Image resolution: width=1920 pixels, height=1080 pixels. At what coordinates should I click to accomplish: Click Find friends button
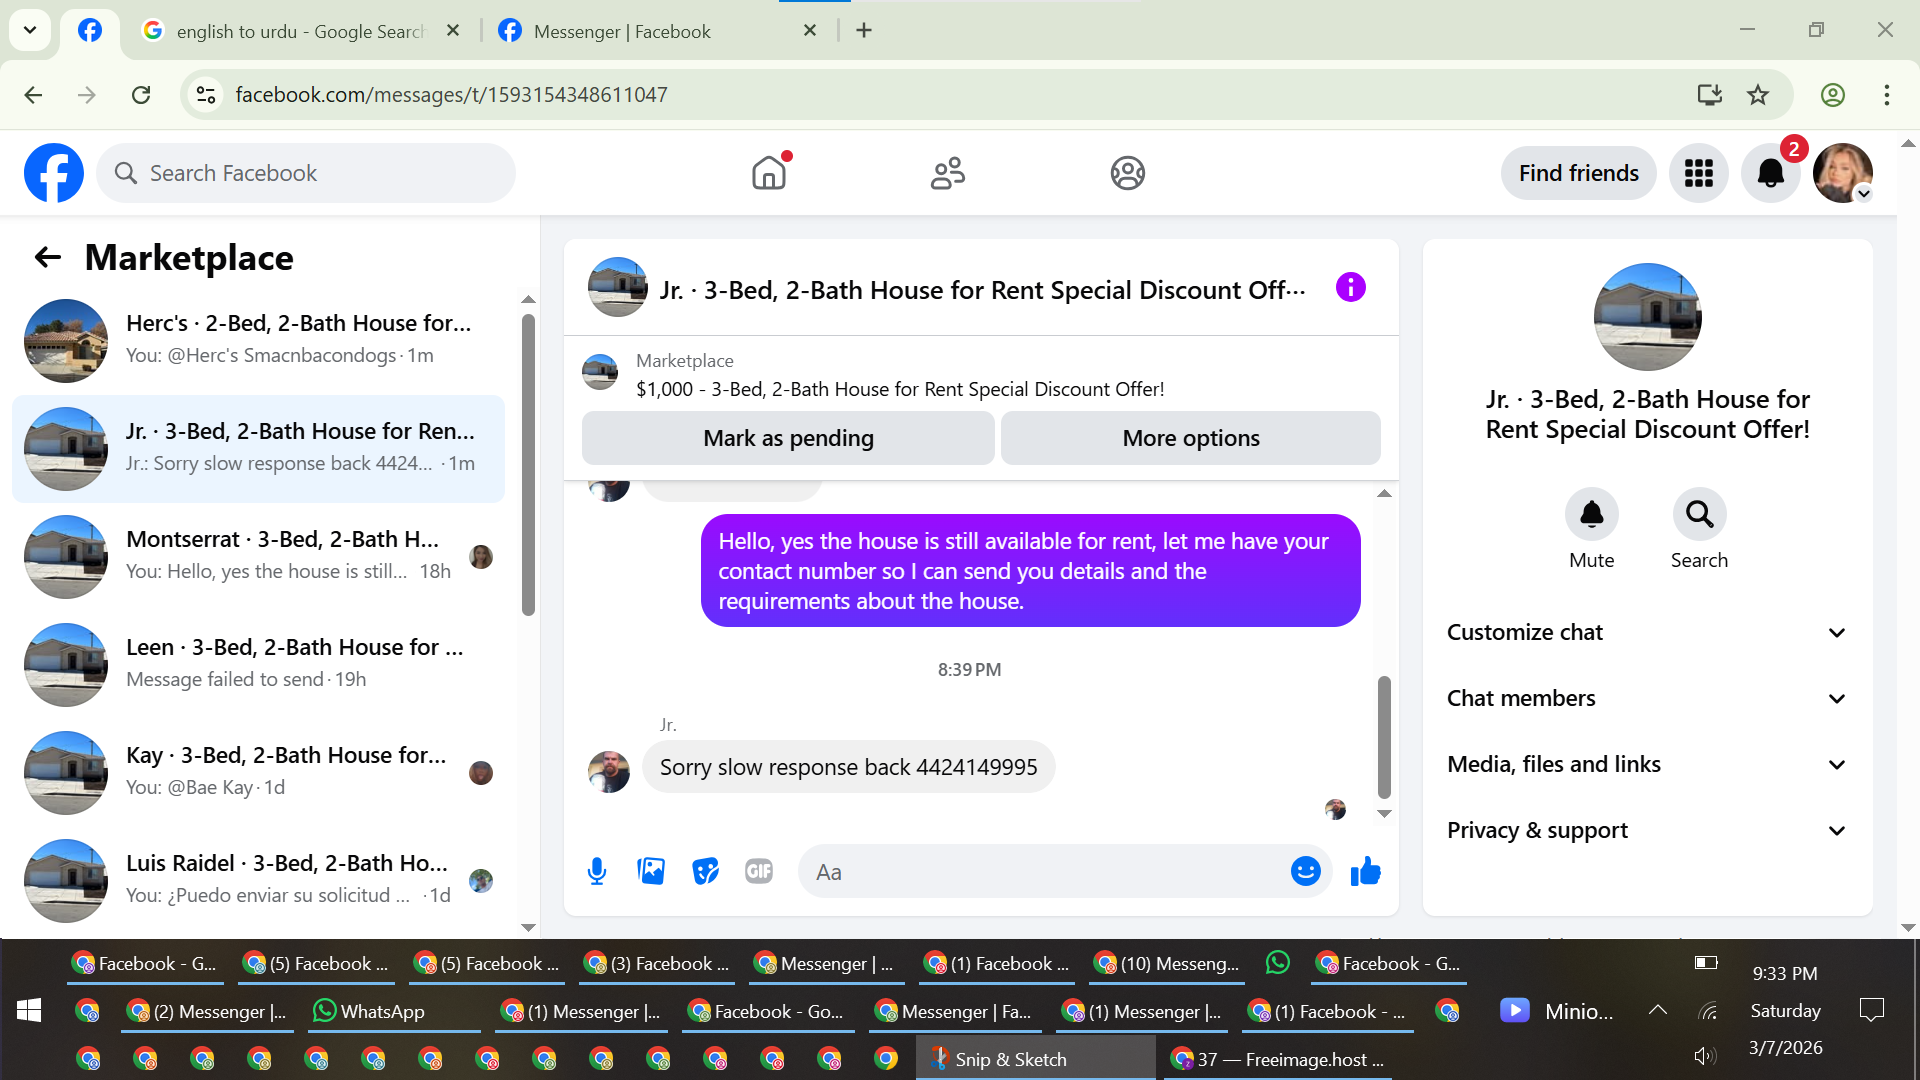click(1578, 173)
